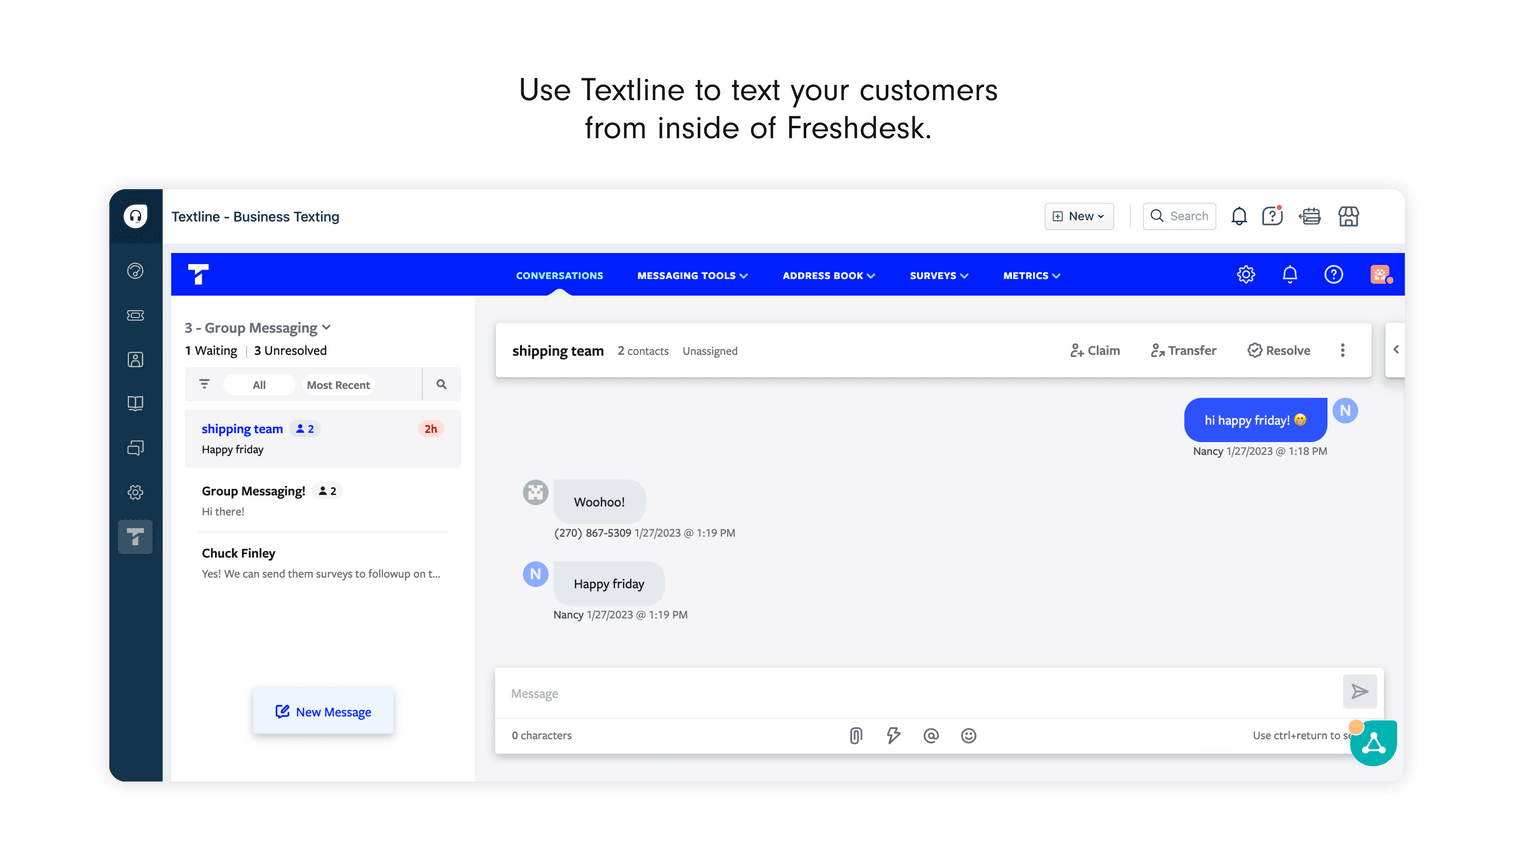The height and width of the screenshot is (850, 1517).
Task: Expand the Address Book menu
Action: [828, 276]
